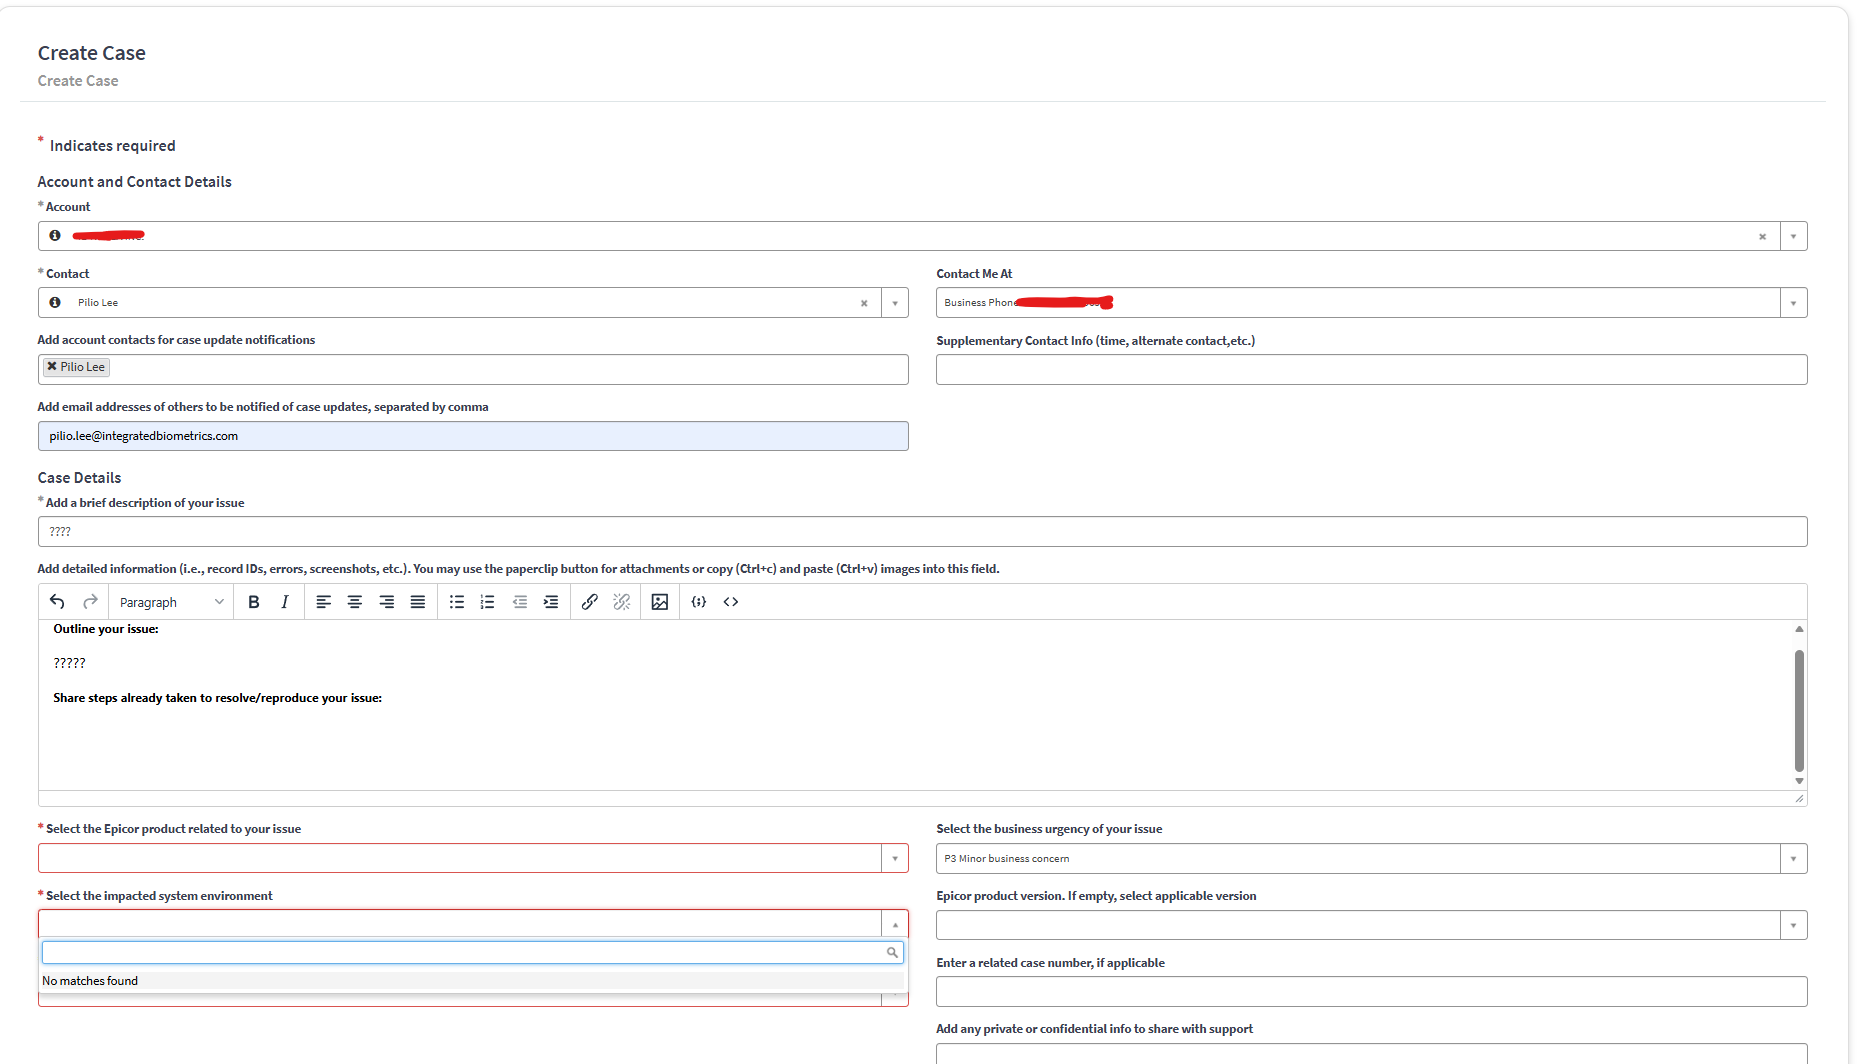The image size is (1860, 1064).
Task: Increase indent in the editor
Action: [x=551, y=602]
